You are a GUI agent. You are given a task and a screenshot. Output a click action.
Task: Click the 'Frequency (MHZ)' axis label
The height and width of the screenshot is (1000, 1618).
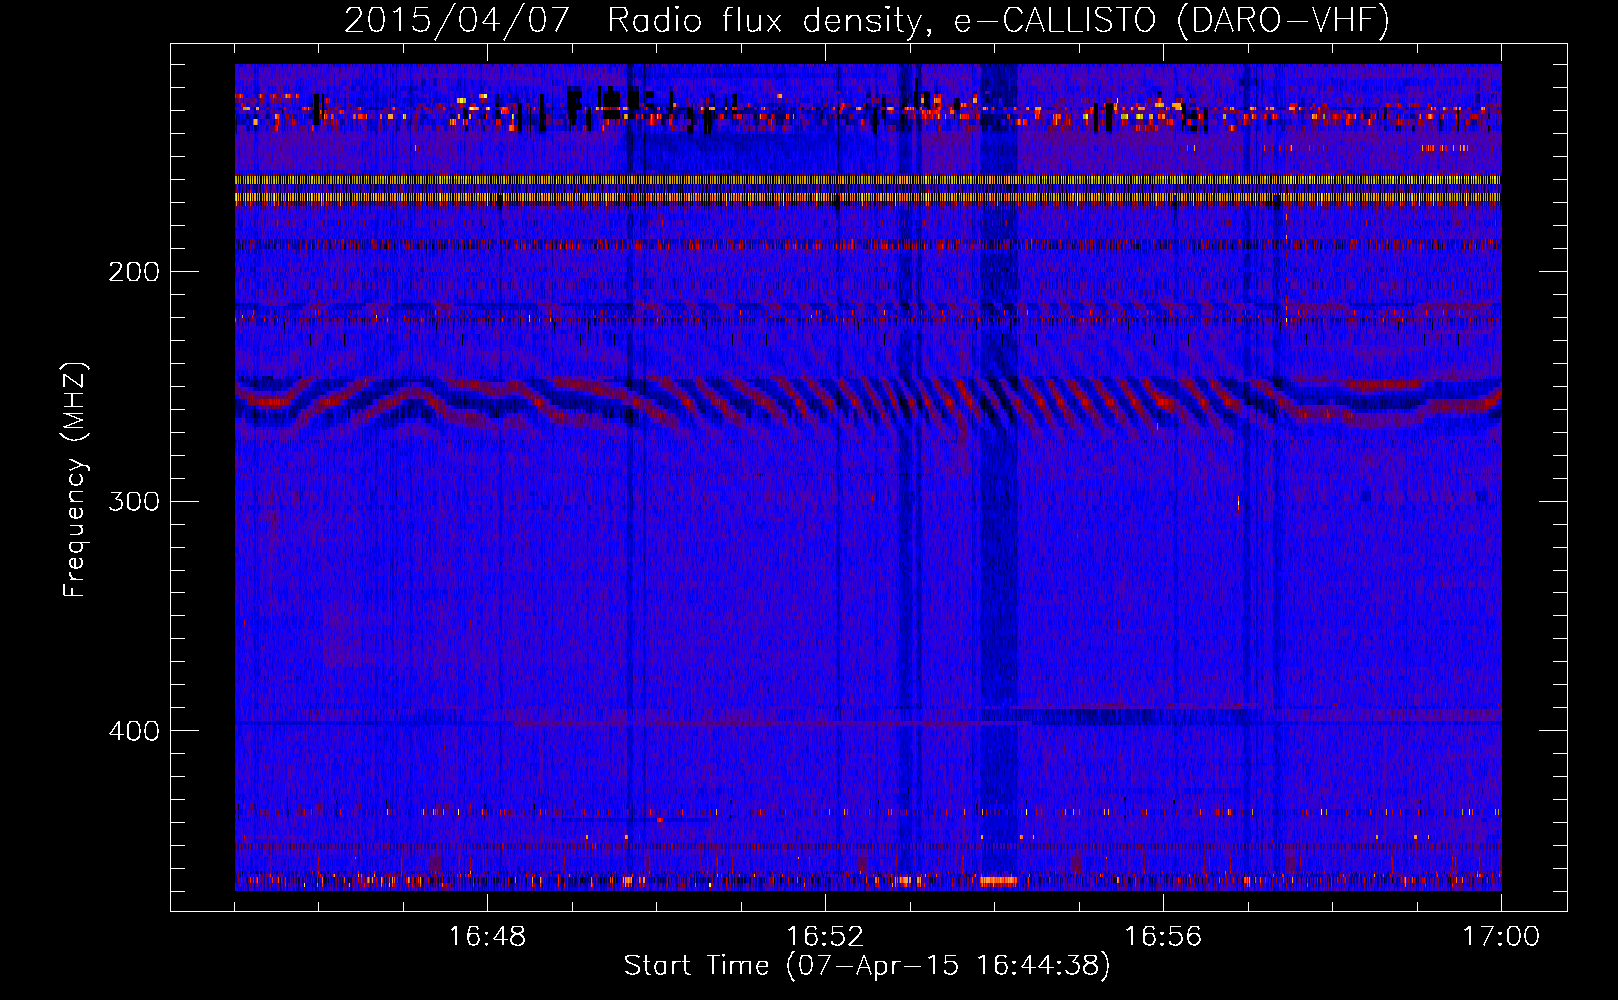pos(75,480)
